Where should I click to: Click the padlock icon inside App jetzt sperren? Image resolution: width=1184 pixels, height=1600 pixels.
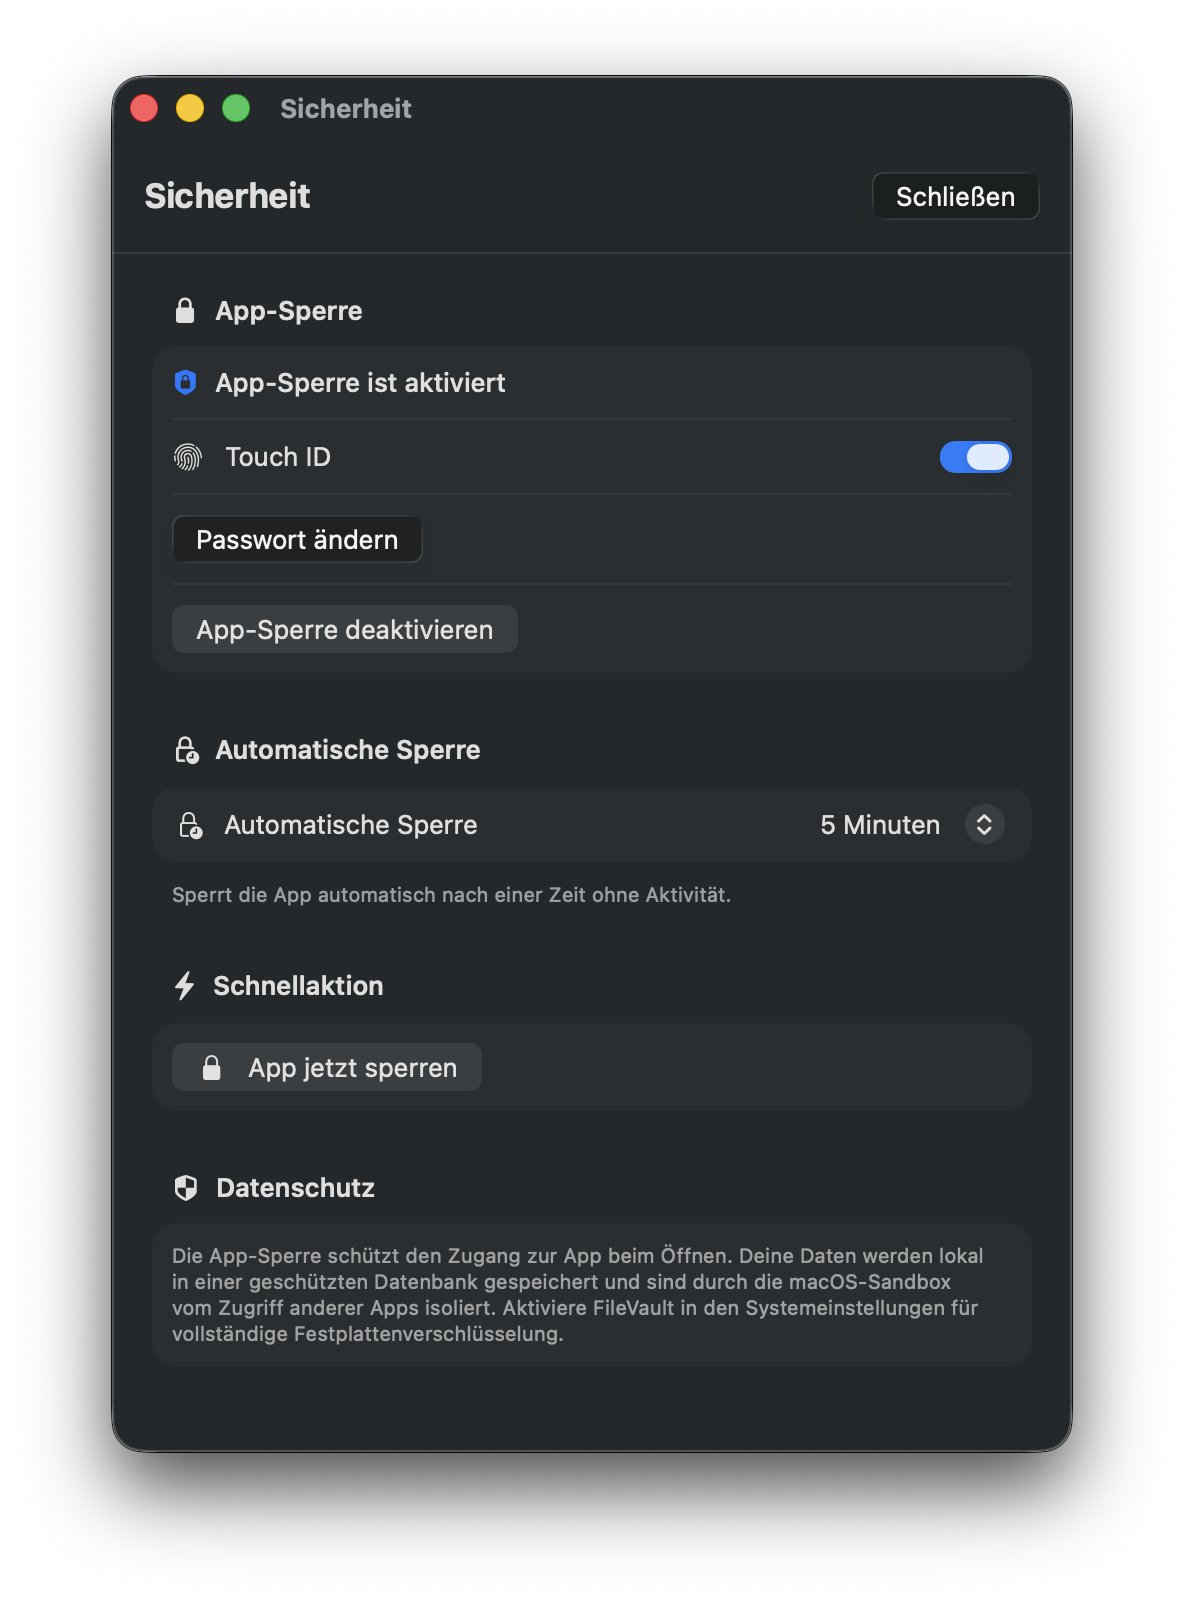pyautogui.click(x=212, y=1066)
